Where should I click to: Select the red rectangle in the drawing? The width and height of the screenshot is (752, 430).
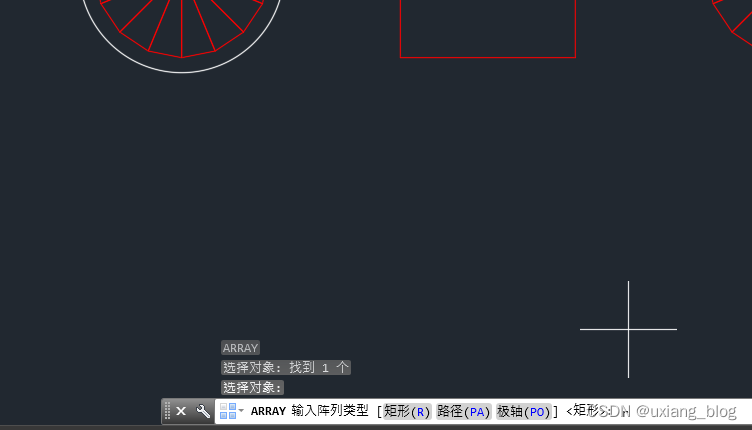coord(488,57)
